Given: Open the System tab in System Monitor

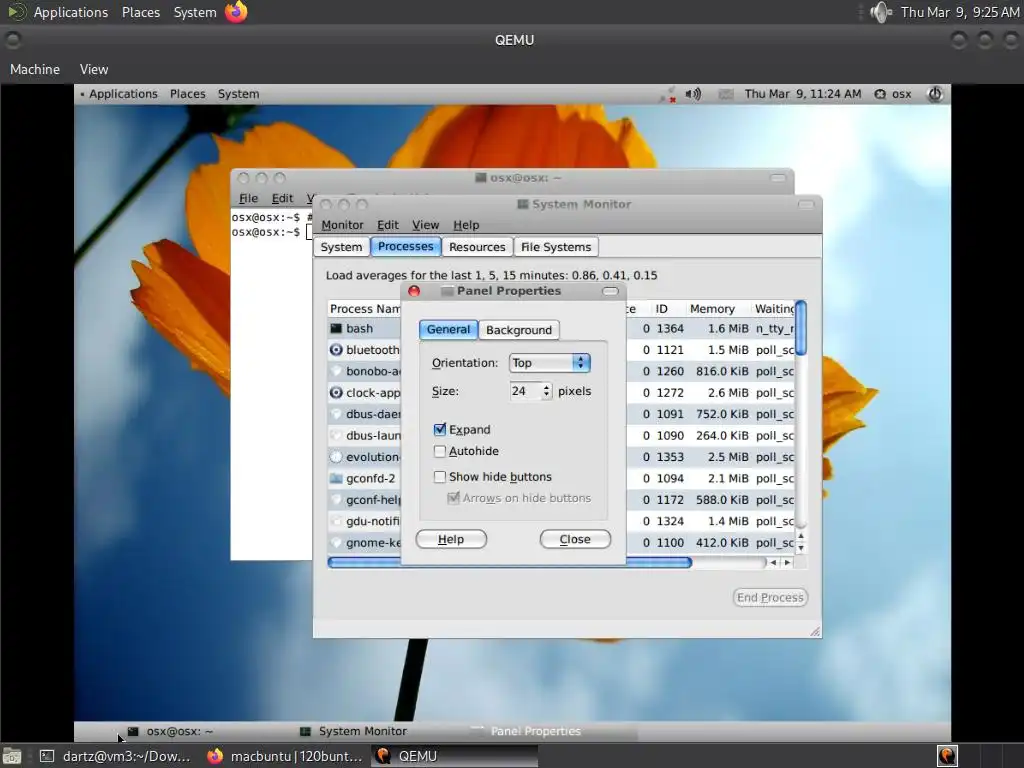Looking at the screenshot, I should 341,248.
